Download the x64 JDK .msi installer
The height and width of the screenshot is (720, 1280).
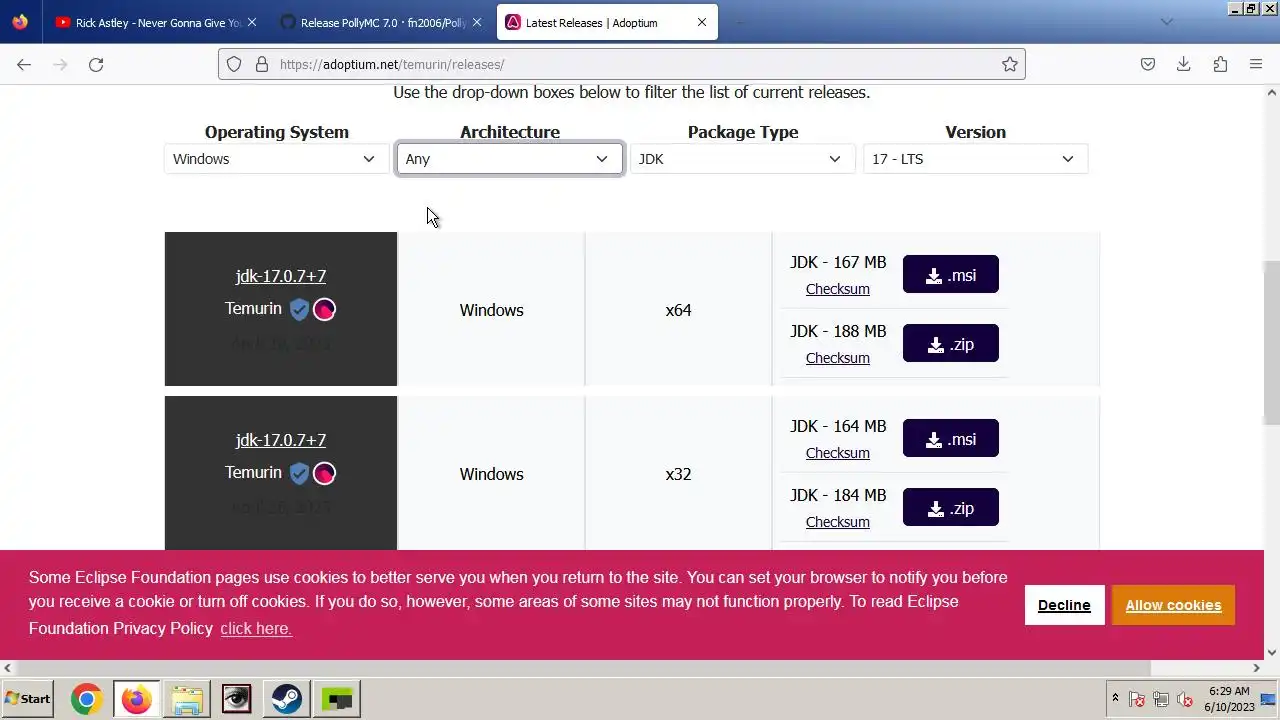[950, 275]
